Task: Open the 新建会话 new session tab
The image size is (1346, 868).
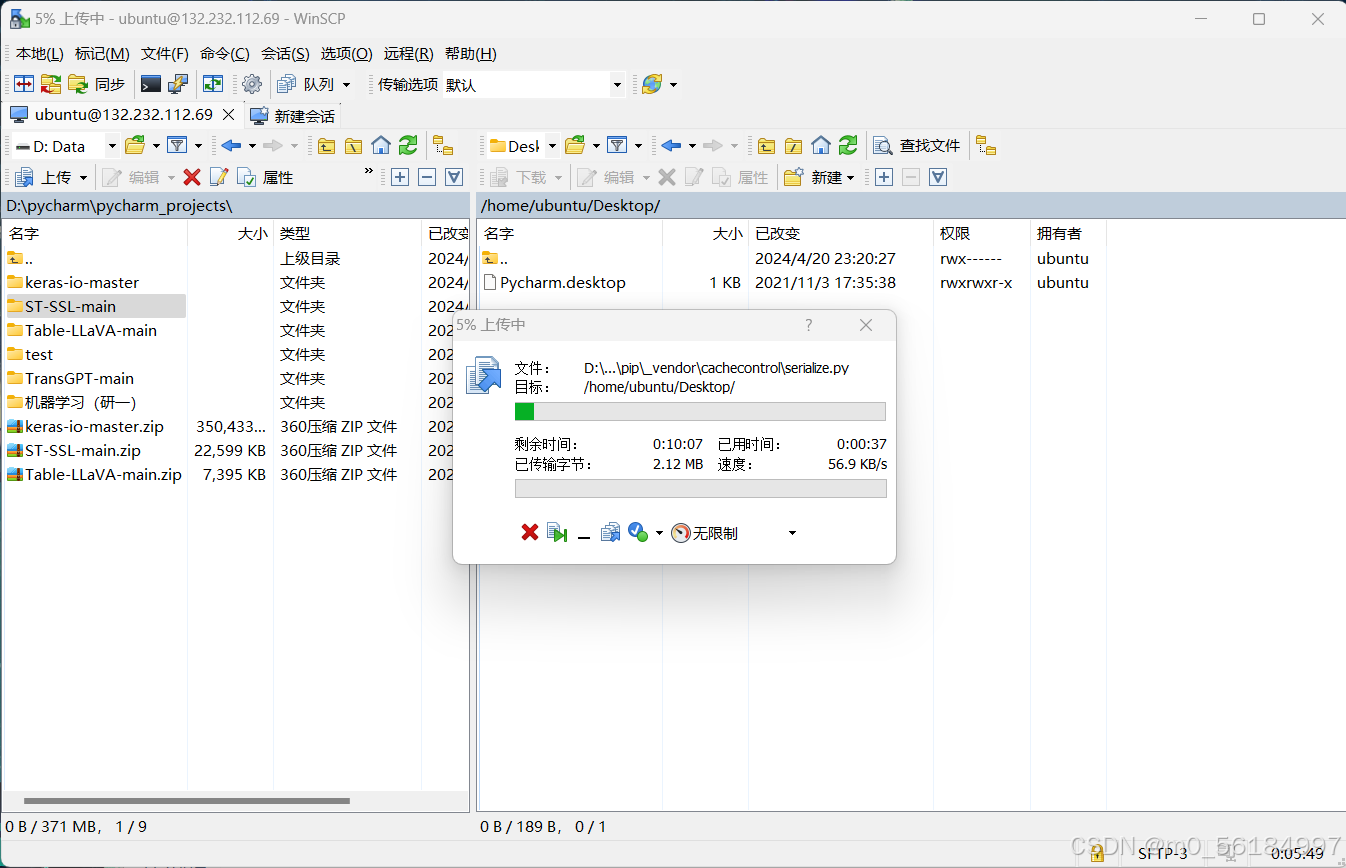Action: (x=292, y=116)
